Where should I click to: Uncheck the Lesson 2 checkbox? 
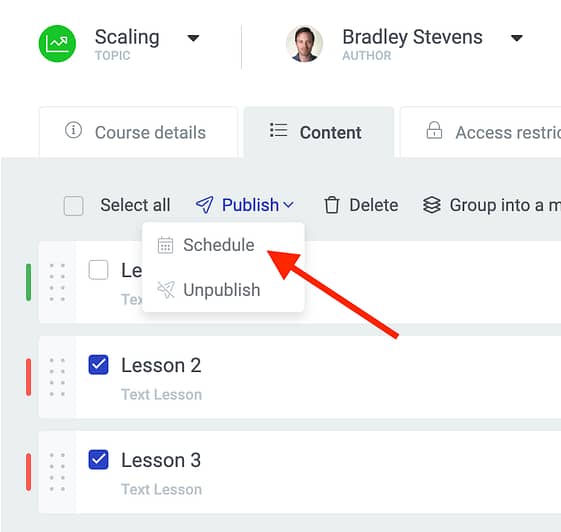[x=98, y=365]
